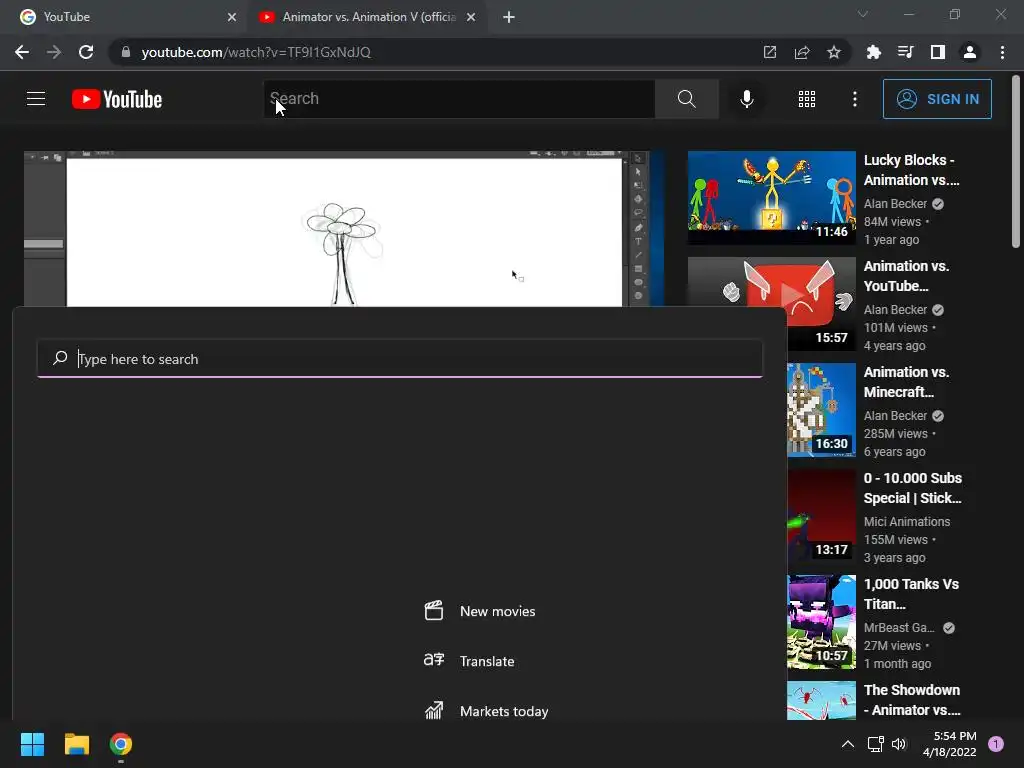Start voice search with the microphone icon
The height and width of the screenshot is (768, 1024).
746,99
